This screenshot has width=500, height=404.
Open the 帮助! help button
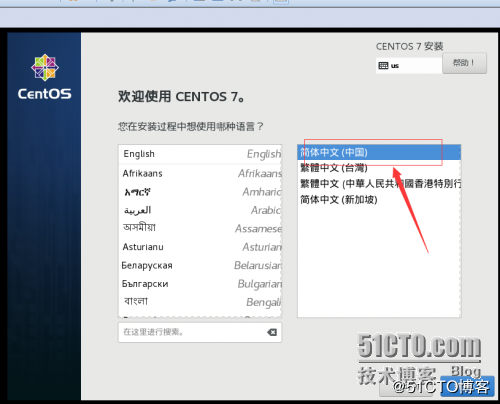click(464, 63)
